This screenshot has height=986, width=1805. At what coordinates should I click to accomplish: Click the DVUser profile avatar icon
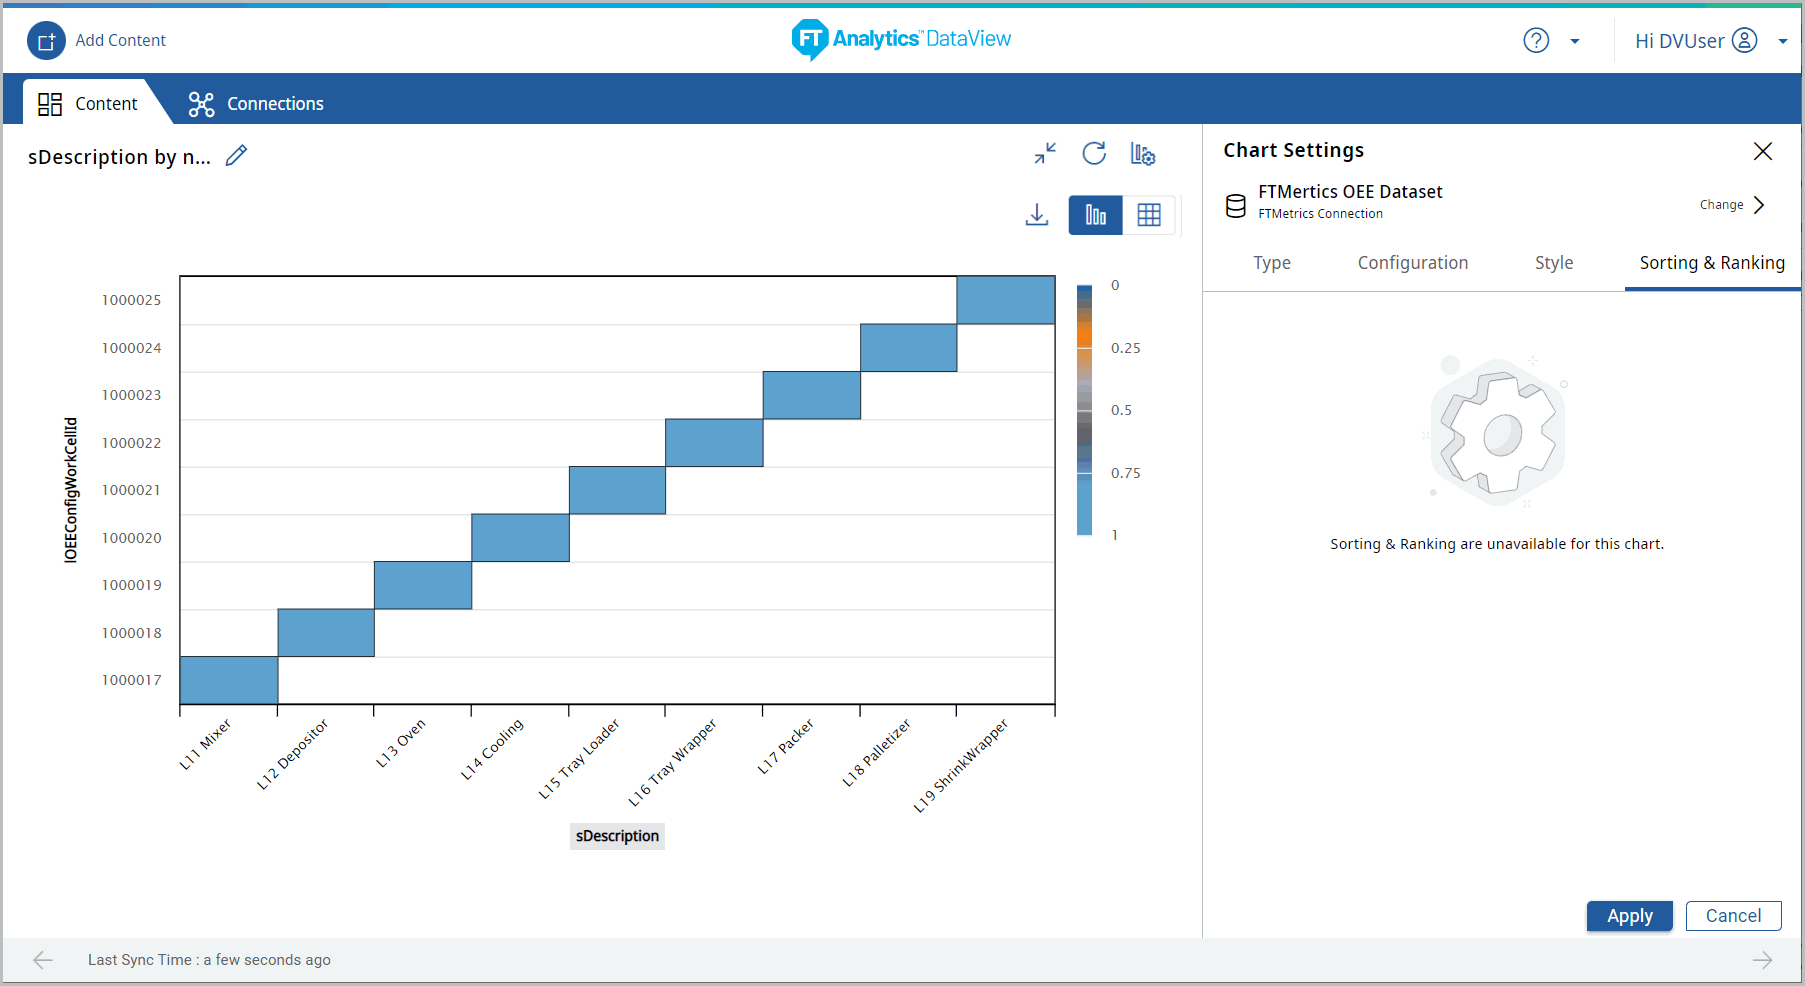[1744, 40]
